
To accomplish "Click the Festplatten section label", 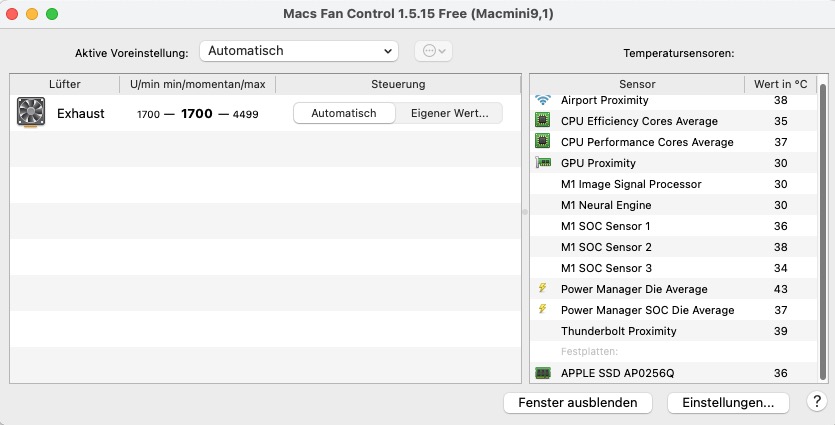I will coord(589,352).
